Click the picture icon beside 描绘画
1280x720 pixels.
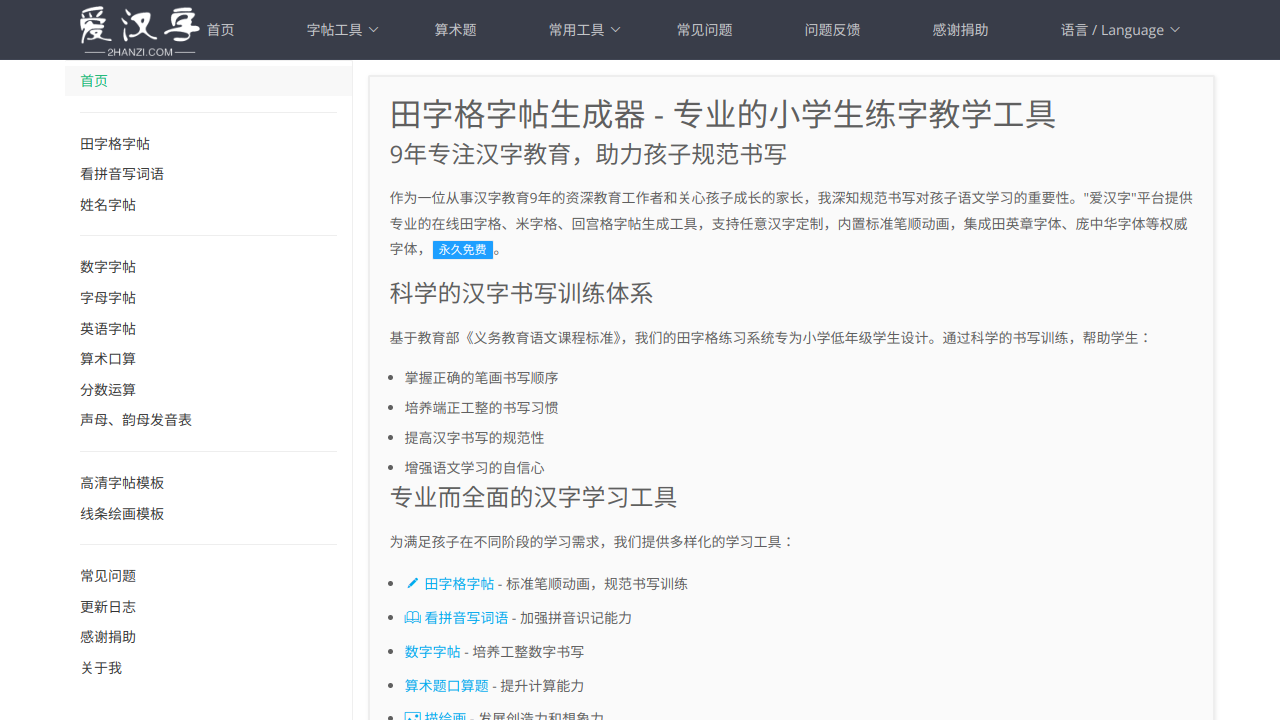pos(411,716)
